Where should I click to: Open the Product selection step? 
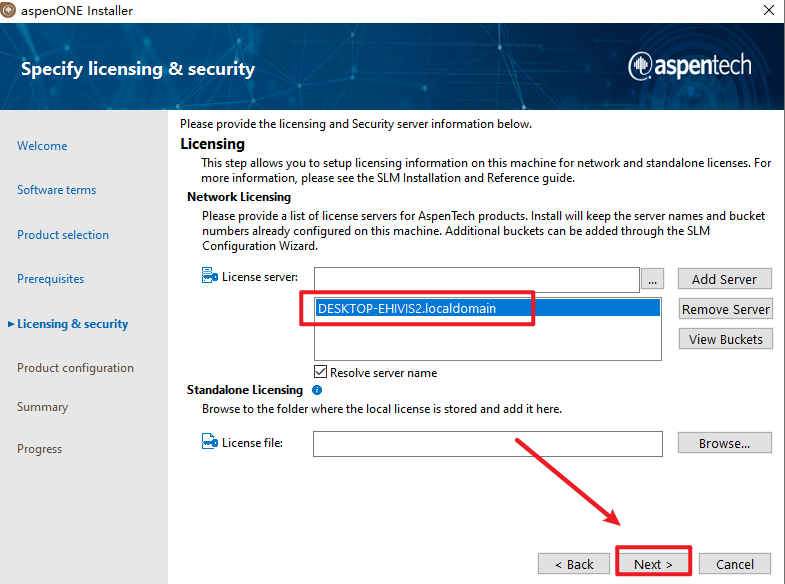[x=63, y=235]
